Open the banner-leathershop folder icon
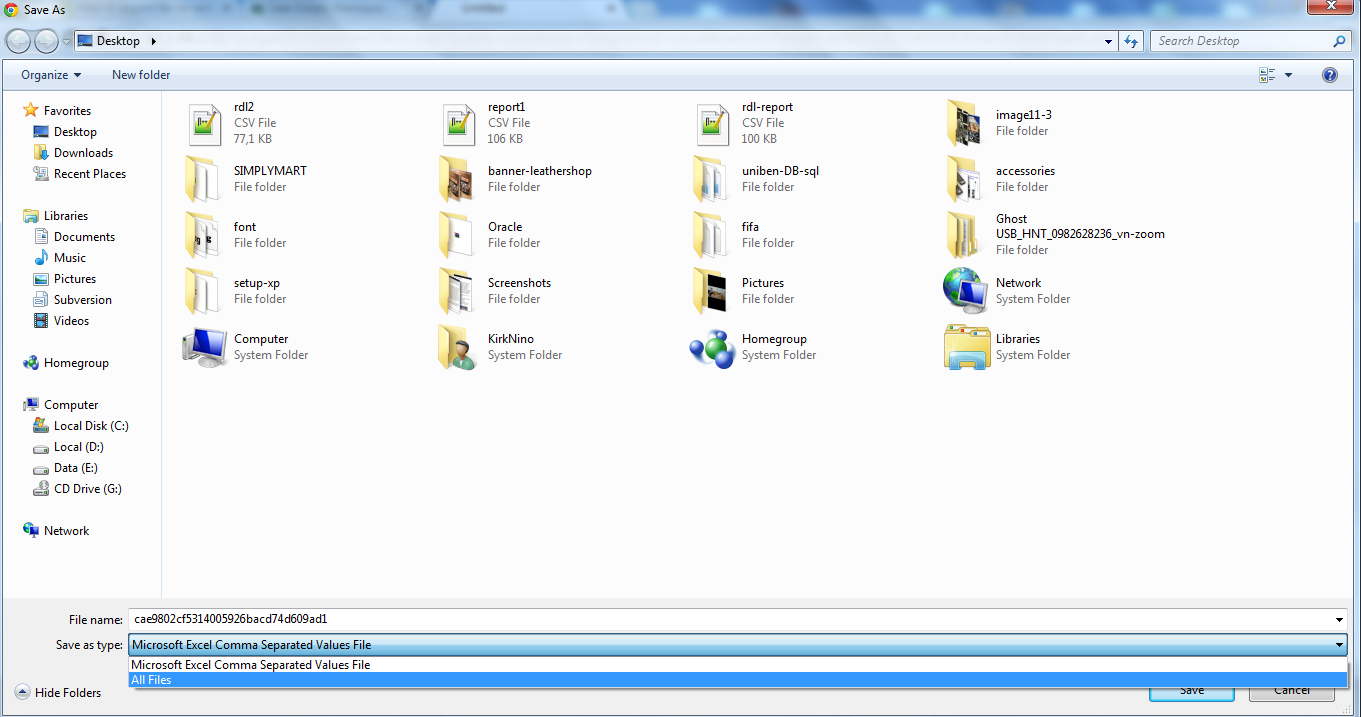The height and width of the screenshot is (717, 1361). click(x=457, y=179)
